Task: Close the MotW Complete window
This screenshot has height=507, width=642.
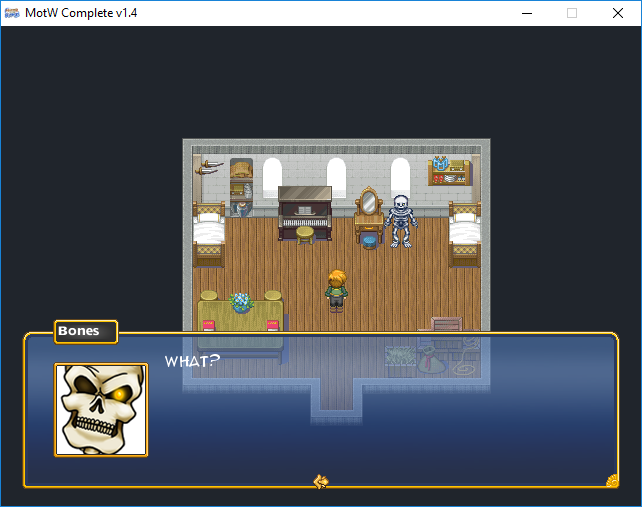Action: click(618, 13)
